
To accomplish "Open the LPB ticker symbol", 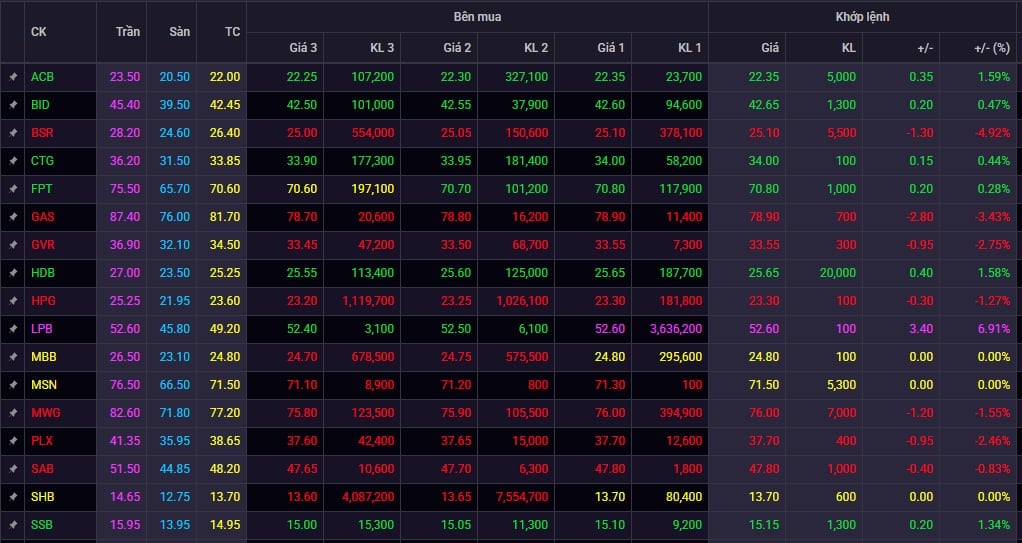I will (x=41, y=329).
